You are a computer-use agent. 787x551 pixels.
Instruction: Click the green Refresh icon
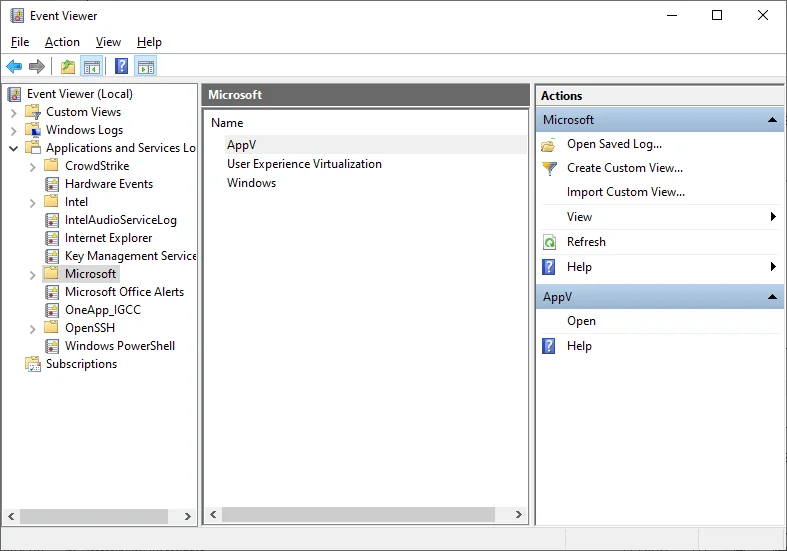click(550, 242)
